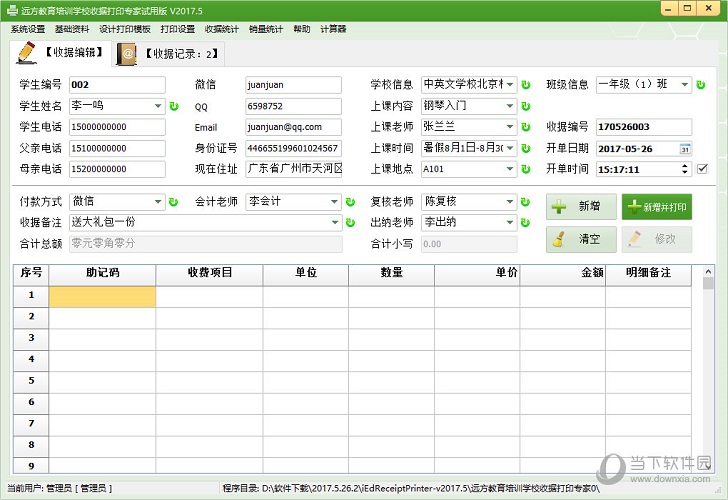The width and height of the screenshot is (728, 500).
Task: Click the 清空 button
Action: tap(581, 239)
